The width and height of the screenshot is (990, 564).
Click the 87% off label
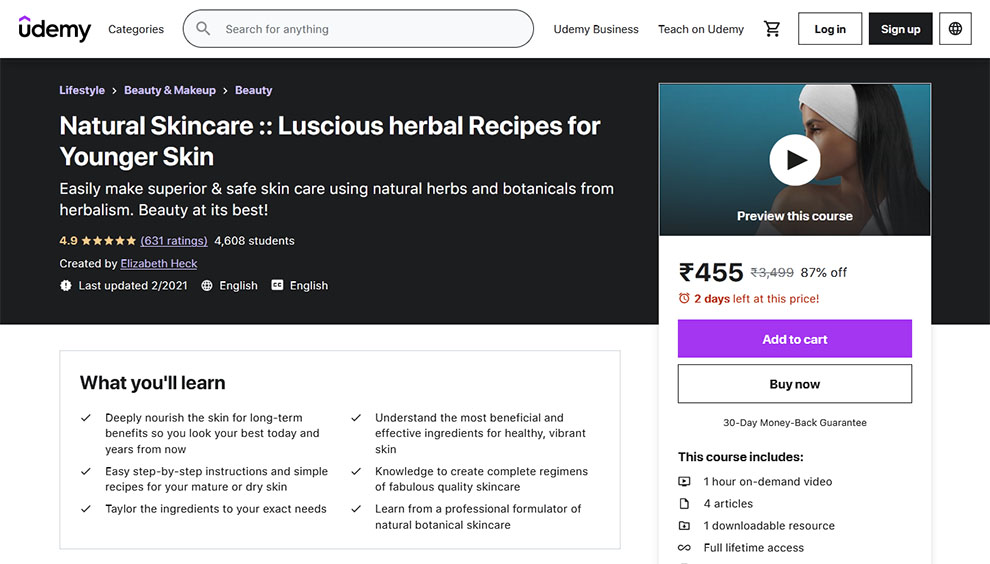click(x=823, y=273)
